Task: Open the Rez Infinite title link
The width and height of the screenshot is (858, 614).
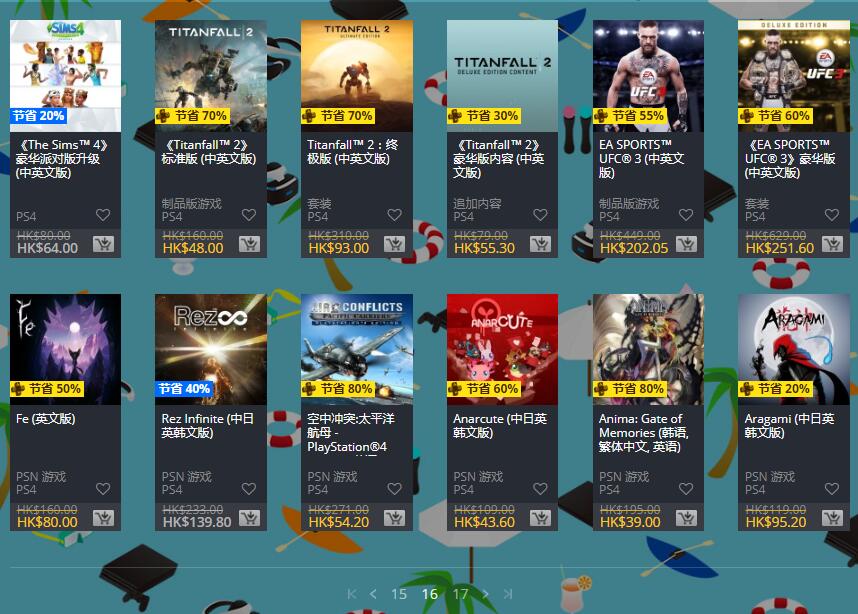Action: click(x=207, y=426)
